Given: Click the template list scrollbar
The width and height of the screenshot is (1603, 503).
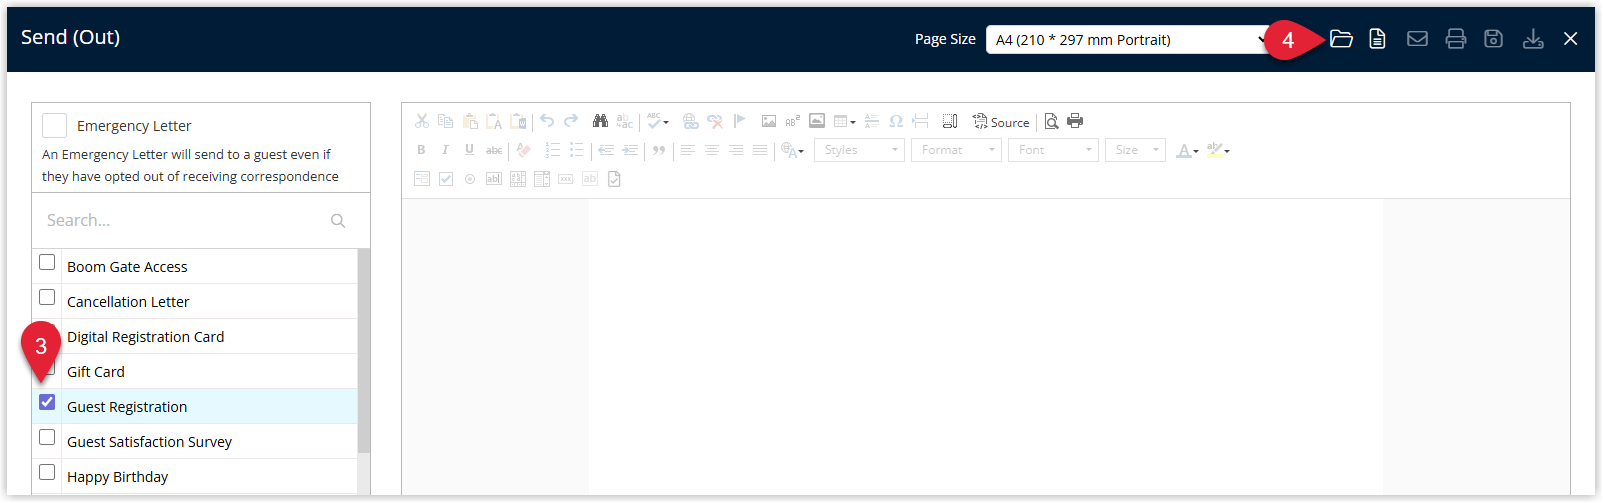Looking at the screenshot, I should click(364, 351).
